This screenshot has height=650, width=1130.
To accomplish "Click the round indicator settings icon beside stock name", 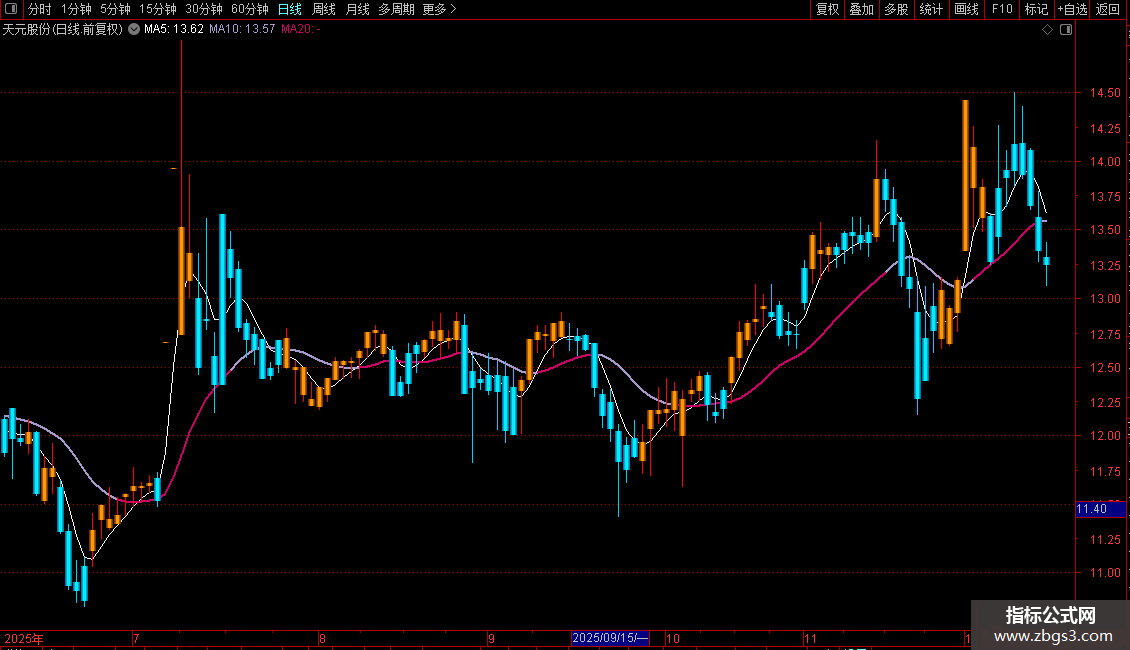I will click(134, 29).
